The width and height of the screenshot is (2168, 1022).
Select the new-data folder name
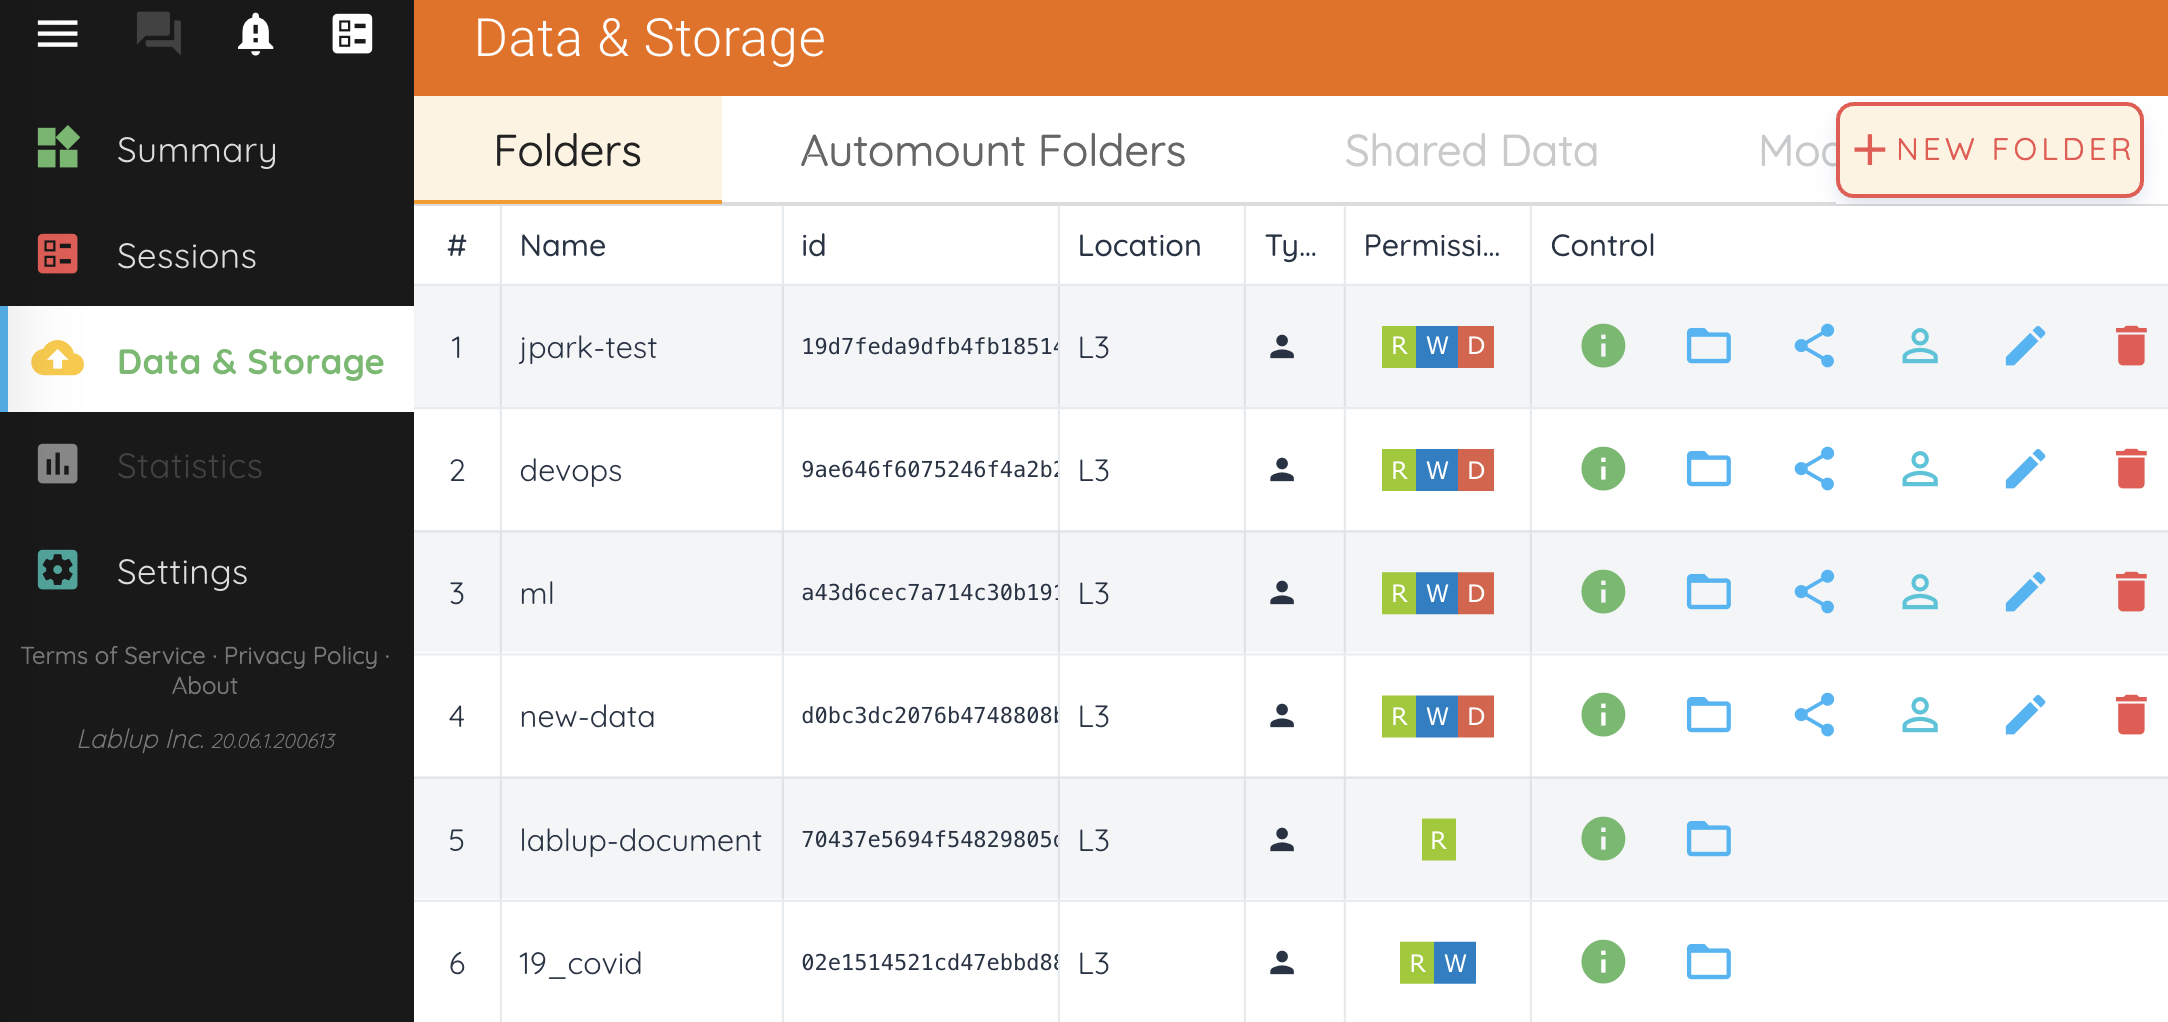click(x=587, y=716)
